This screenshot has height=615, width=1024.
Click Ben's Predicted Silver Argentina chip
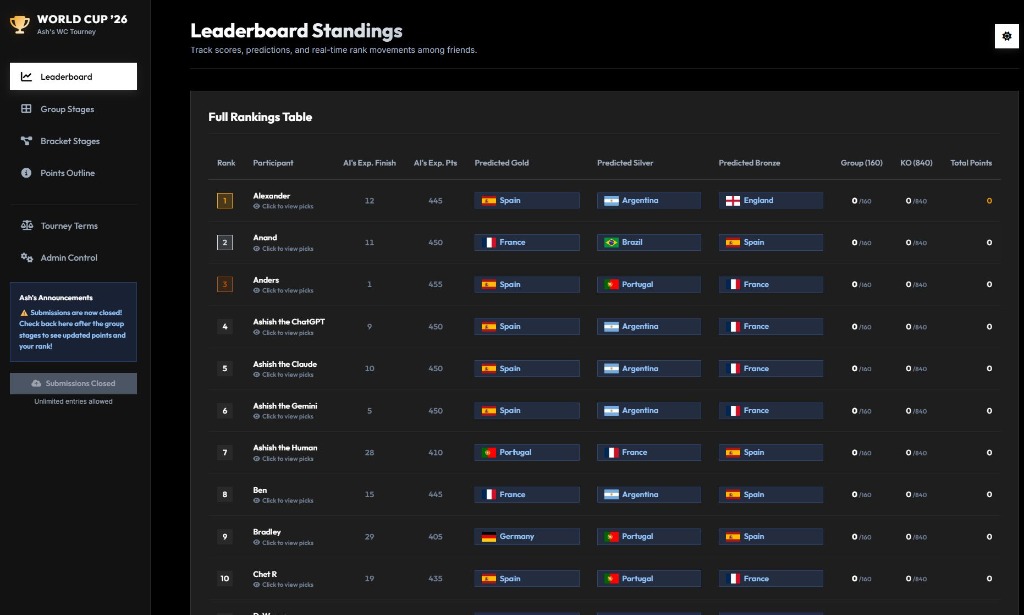coord(648,494)
